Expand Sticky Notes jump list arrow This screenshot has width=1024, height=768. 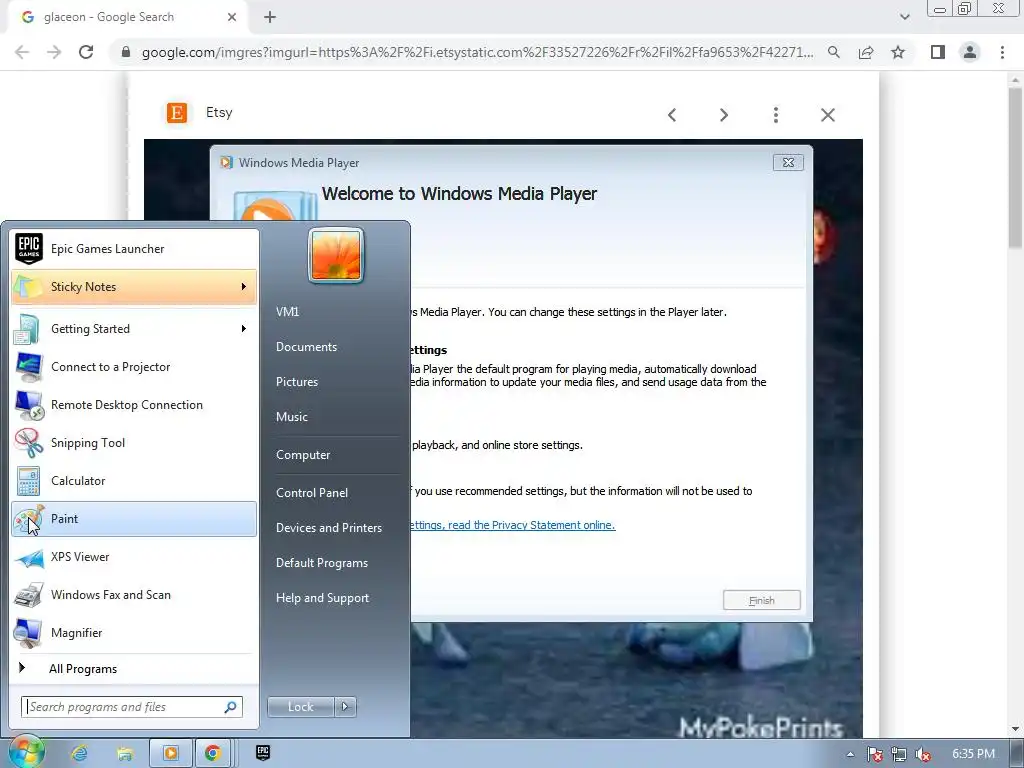click(244, 287)
